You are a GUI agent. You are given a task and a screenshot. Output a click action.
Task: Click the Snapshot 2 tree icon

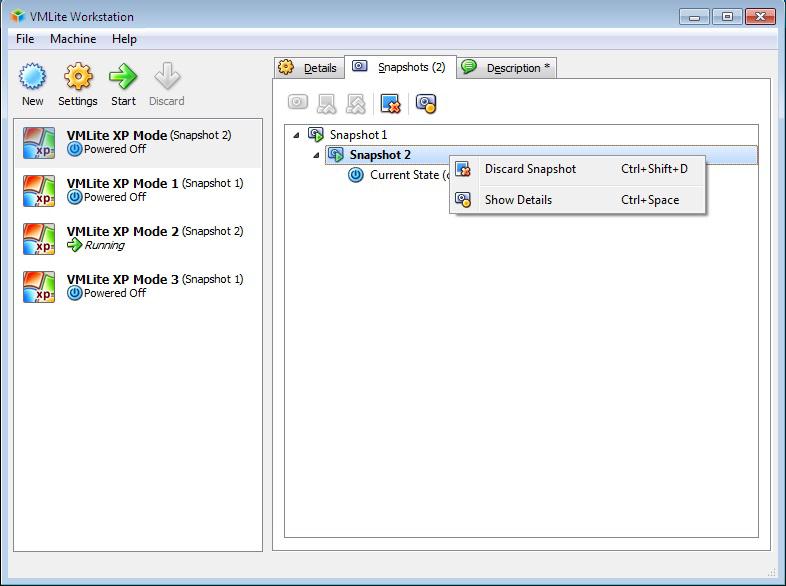pyautogui.click(x=336, y=154)
